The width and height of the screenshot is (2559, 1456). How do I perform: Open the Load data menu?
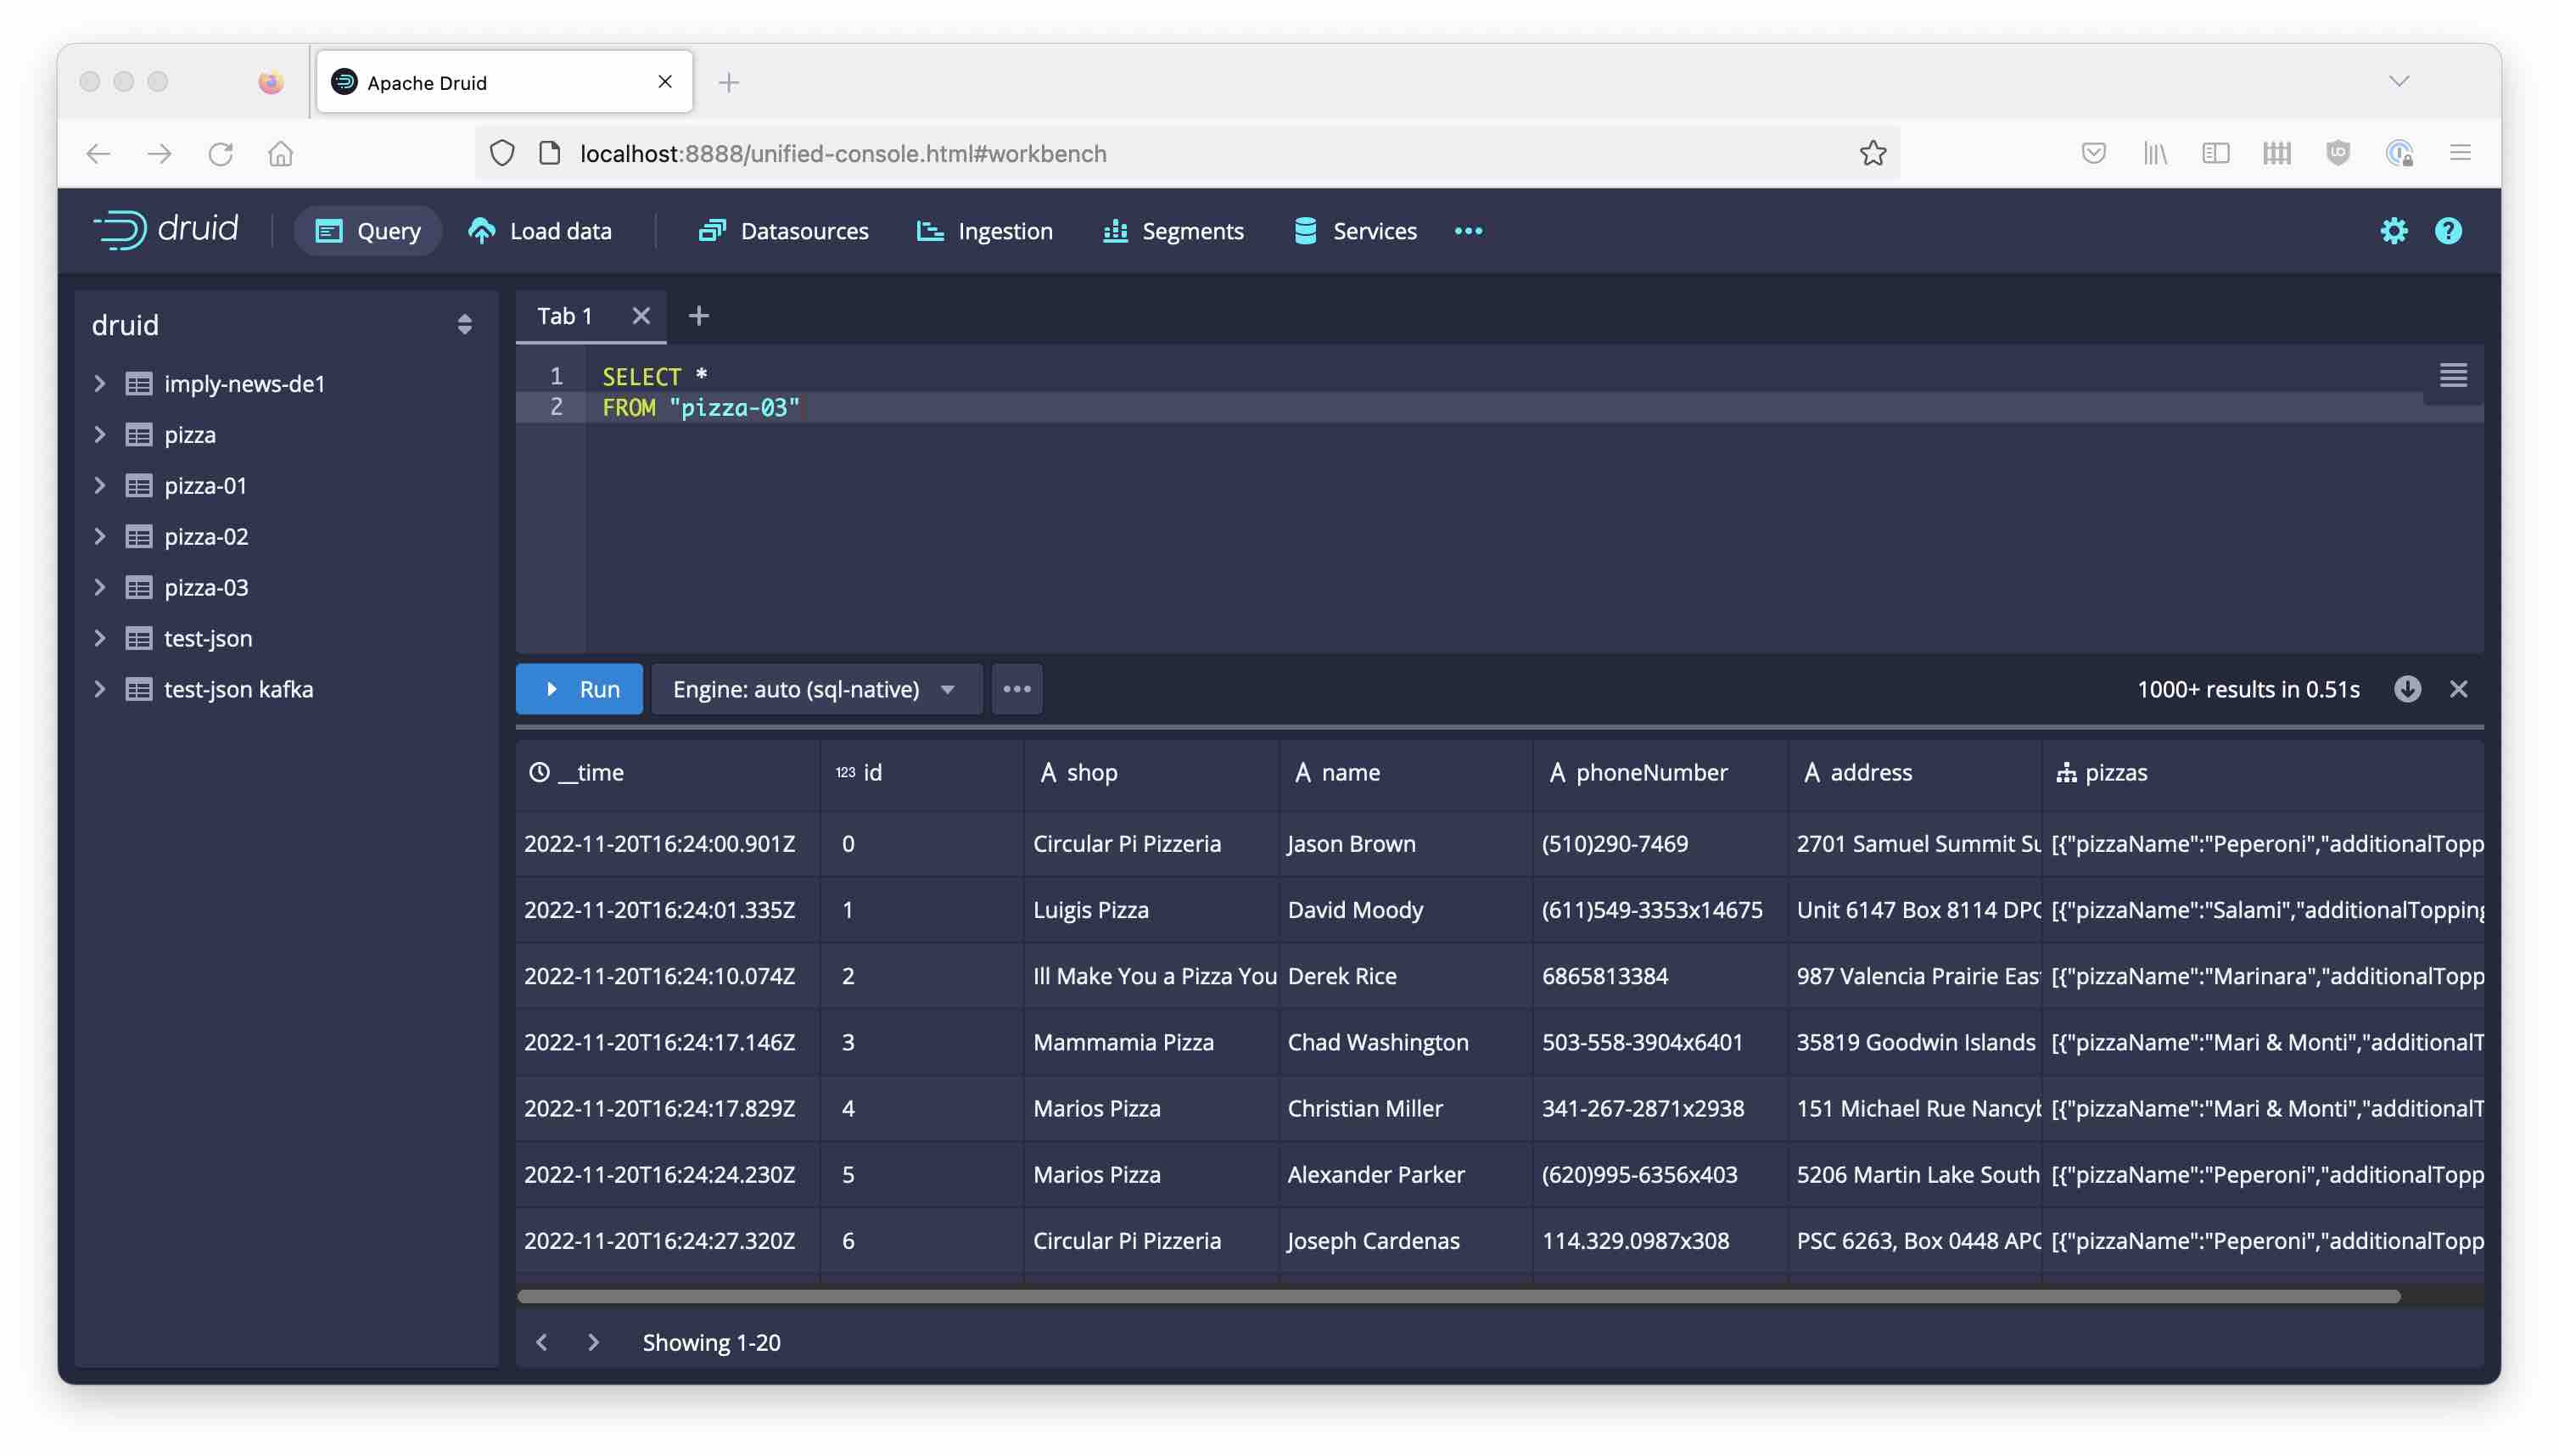pyautogui.click(x=540, y=231)
